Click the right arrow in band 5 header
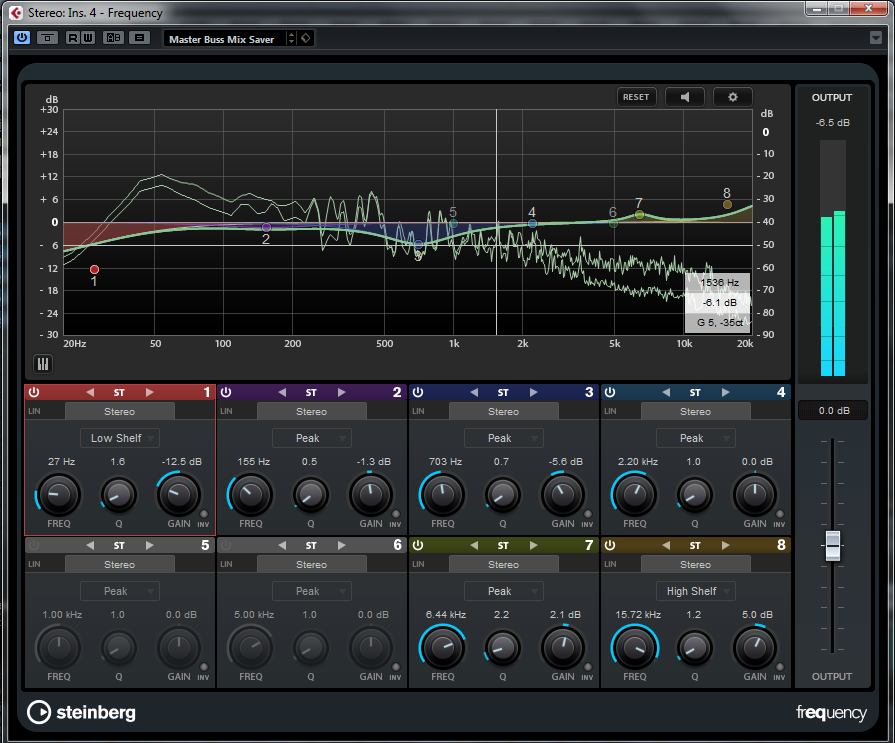This screenshot has width=895, height=743. coord(149,545)
